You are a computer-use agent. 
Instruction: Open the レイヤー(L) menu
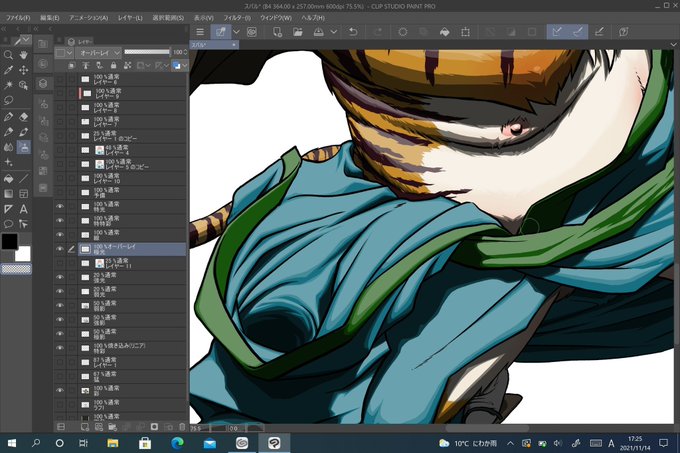(130, 18)
